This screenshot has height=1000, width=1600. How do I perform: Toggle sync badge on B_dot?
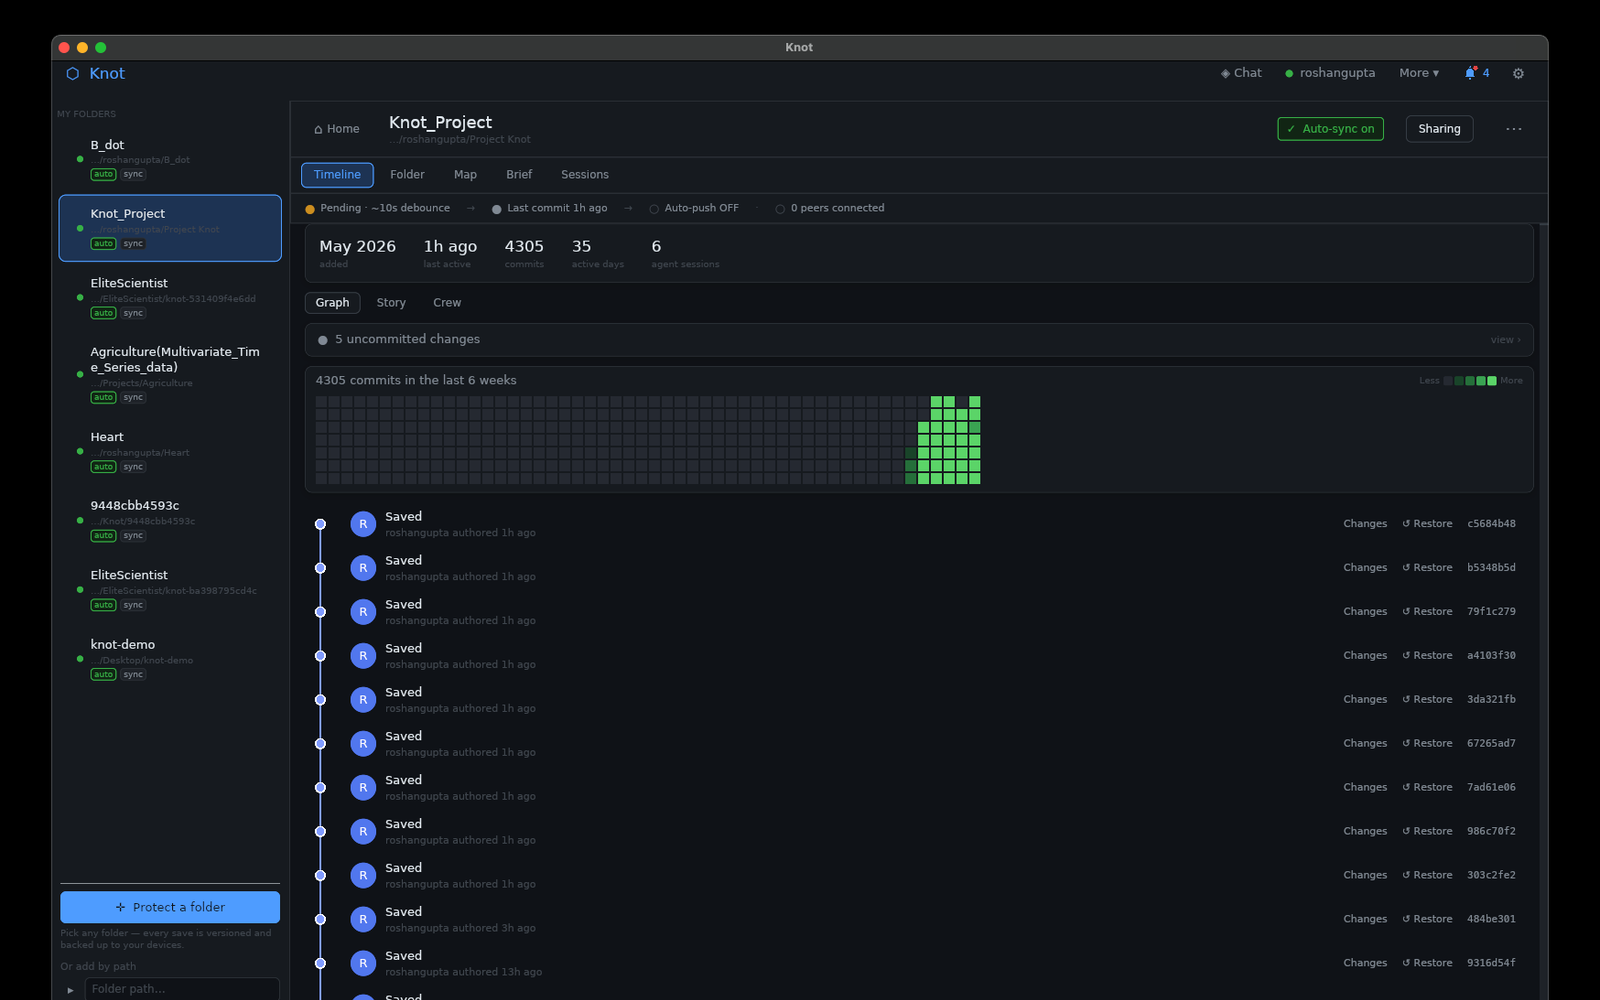click(x=133, y=174)
